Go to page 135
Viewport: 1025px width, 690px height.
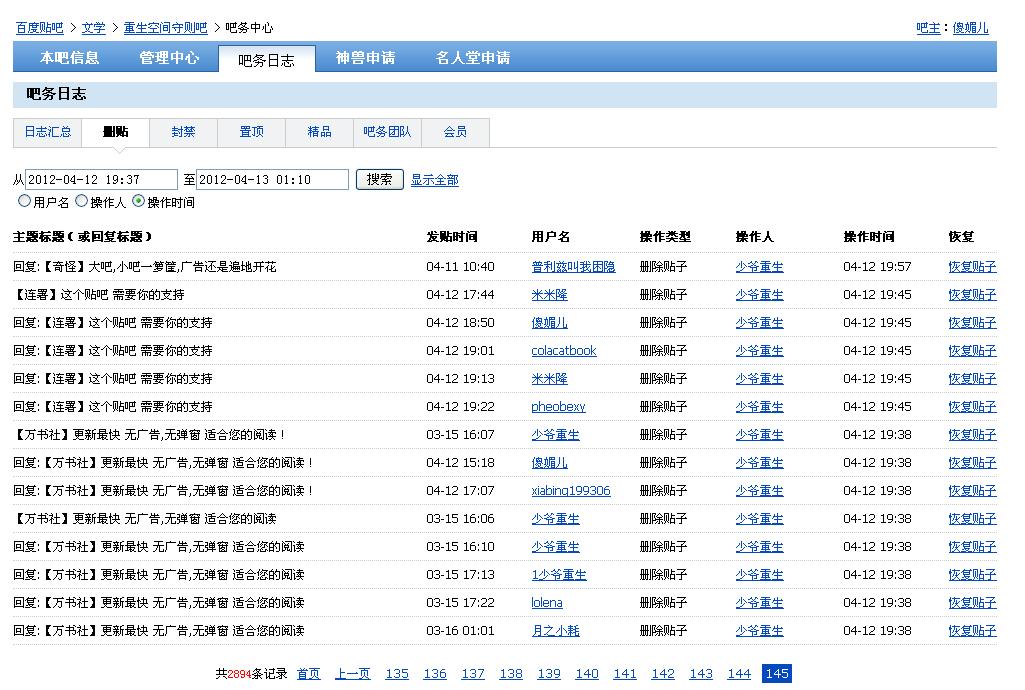(x=397, y=674)
